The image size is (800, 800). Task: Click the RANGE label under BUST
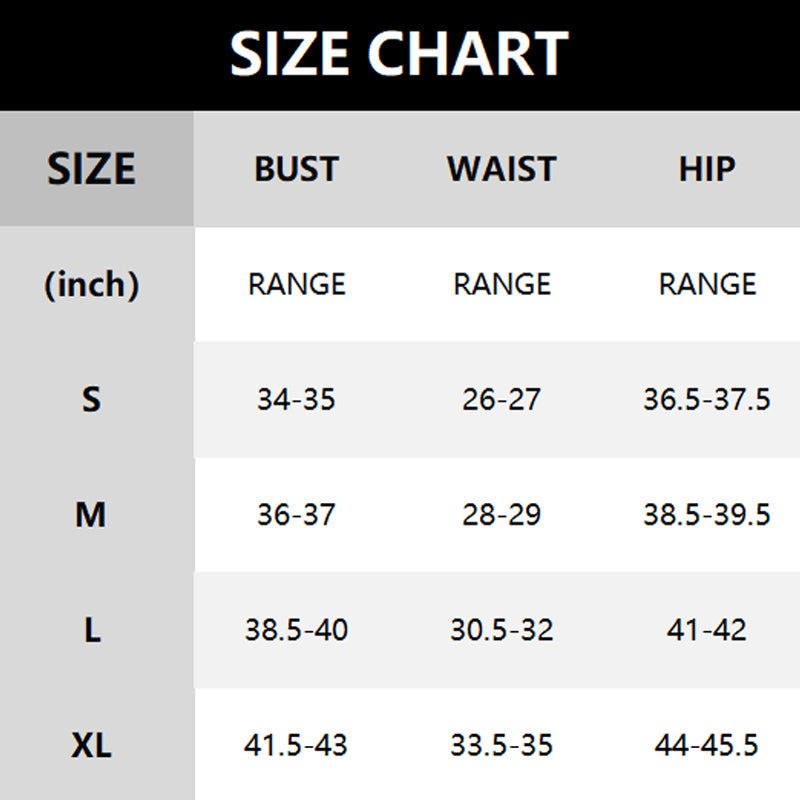point(296,285)
